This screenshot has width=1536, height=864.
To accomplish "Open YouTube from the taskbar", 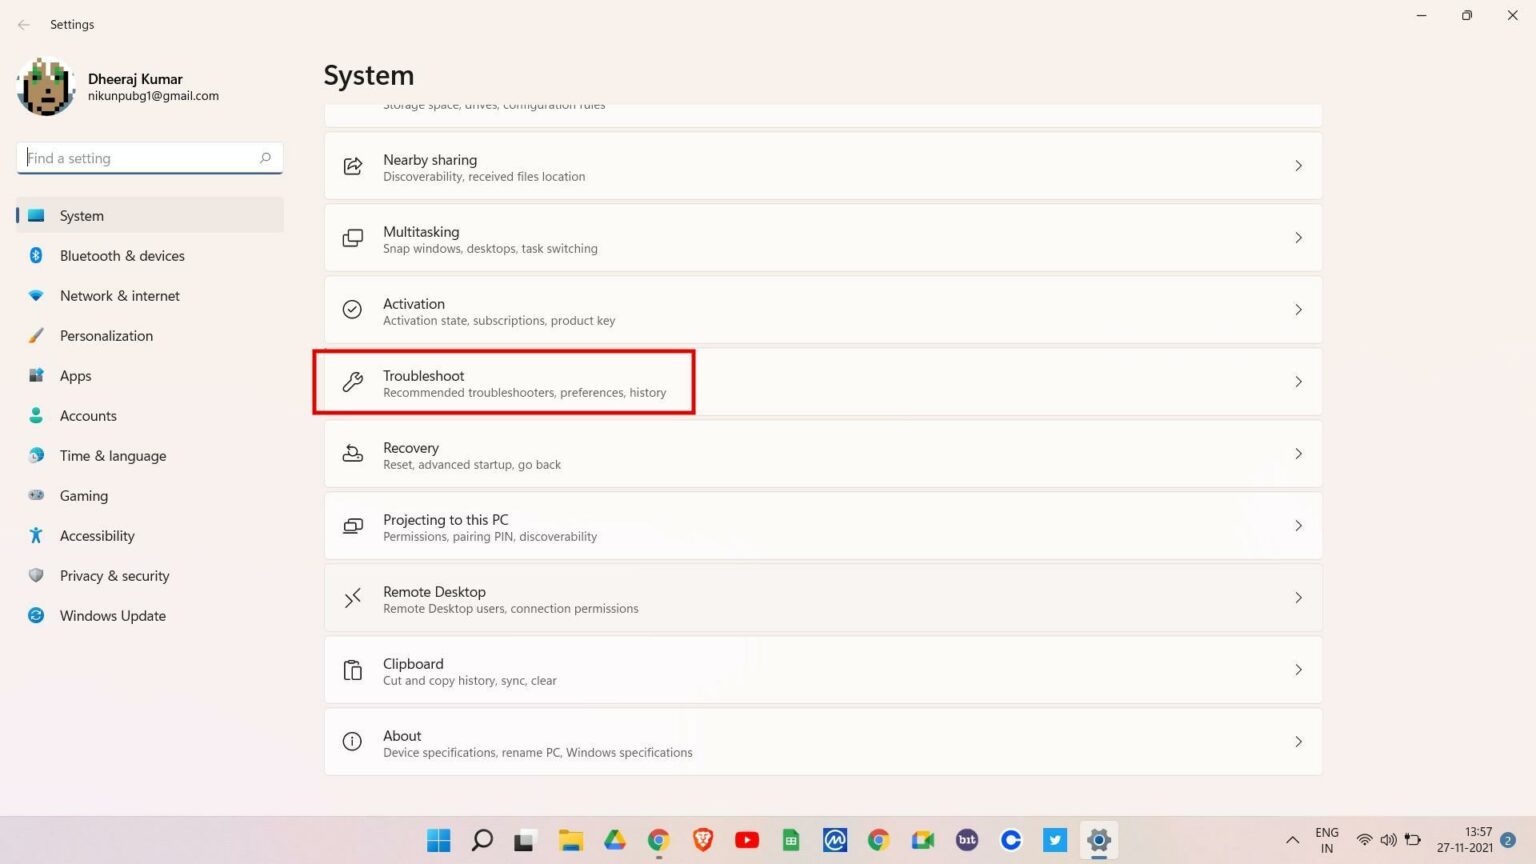I will point(746,840).
